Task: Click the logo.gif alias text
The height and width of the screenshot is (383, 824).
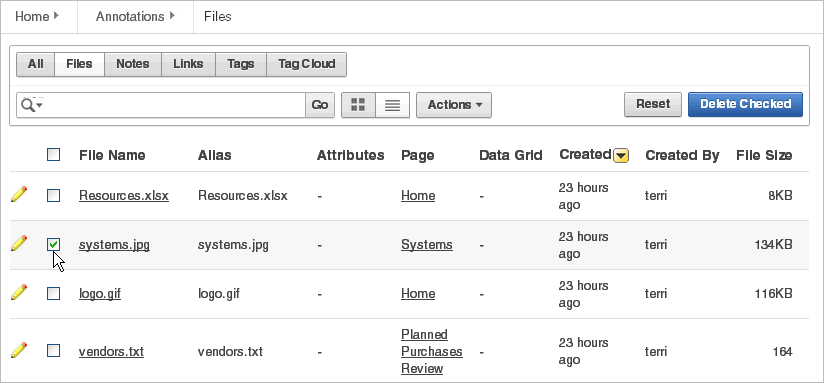Action: tap(219, 293)
